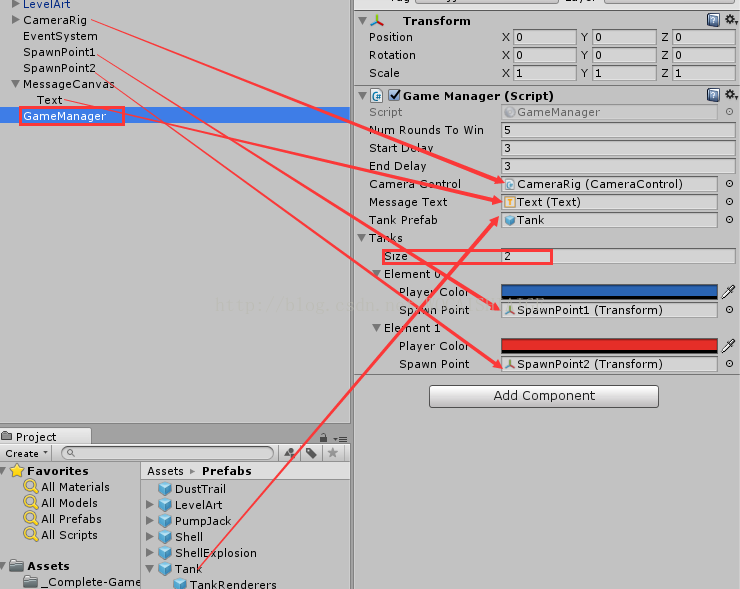Screen dimensions: 740x589
Task: Collapse Element 0 of Tanks
Action: tap(377, 274)
